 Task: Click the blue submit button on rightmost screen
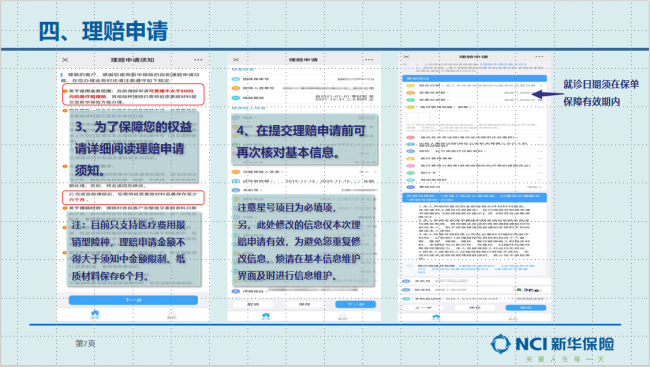[x=526, y=308]
